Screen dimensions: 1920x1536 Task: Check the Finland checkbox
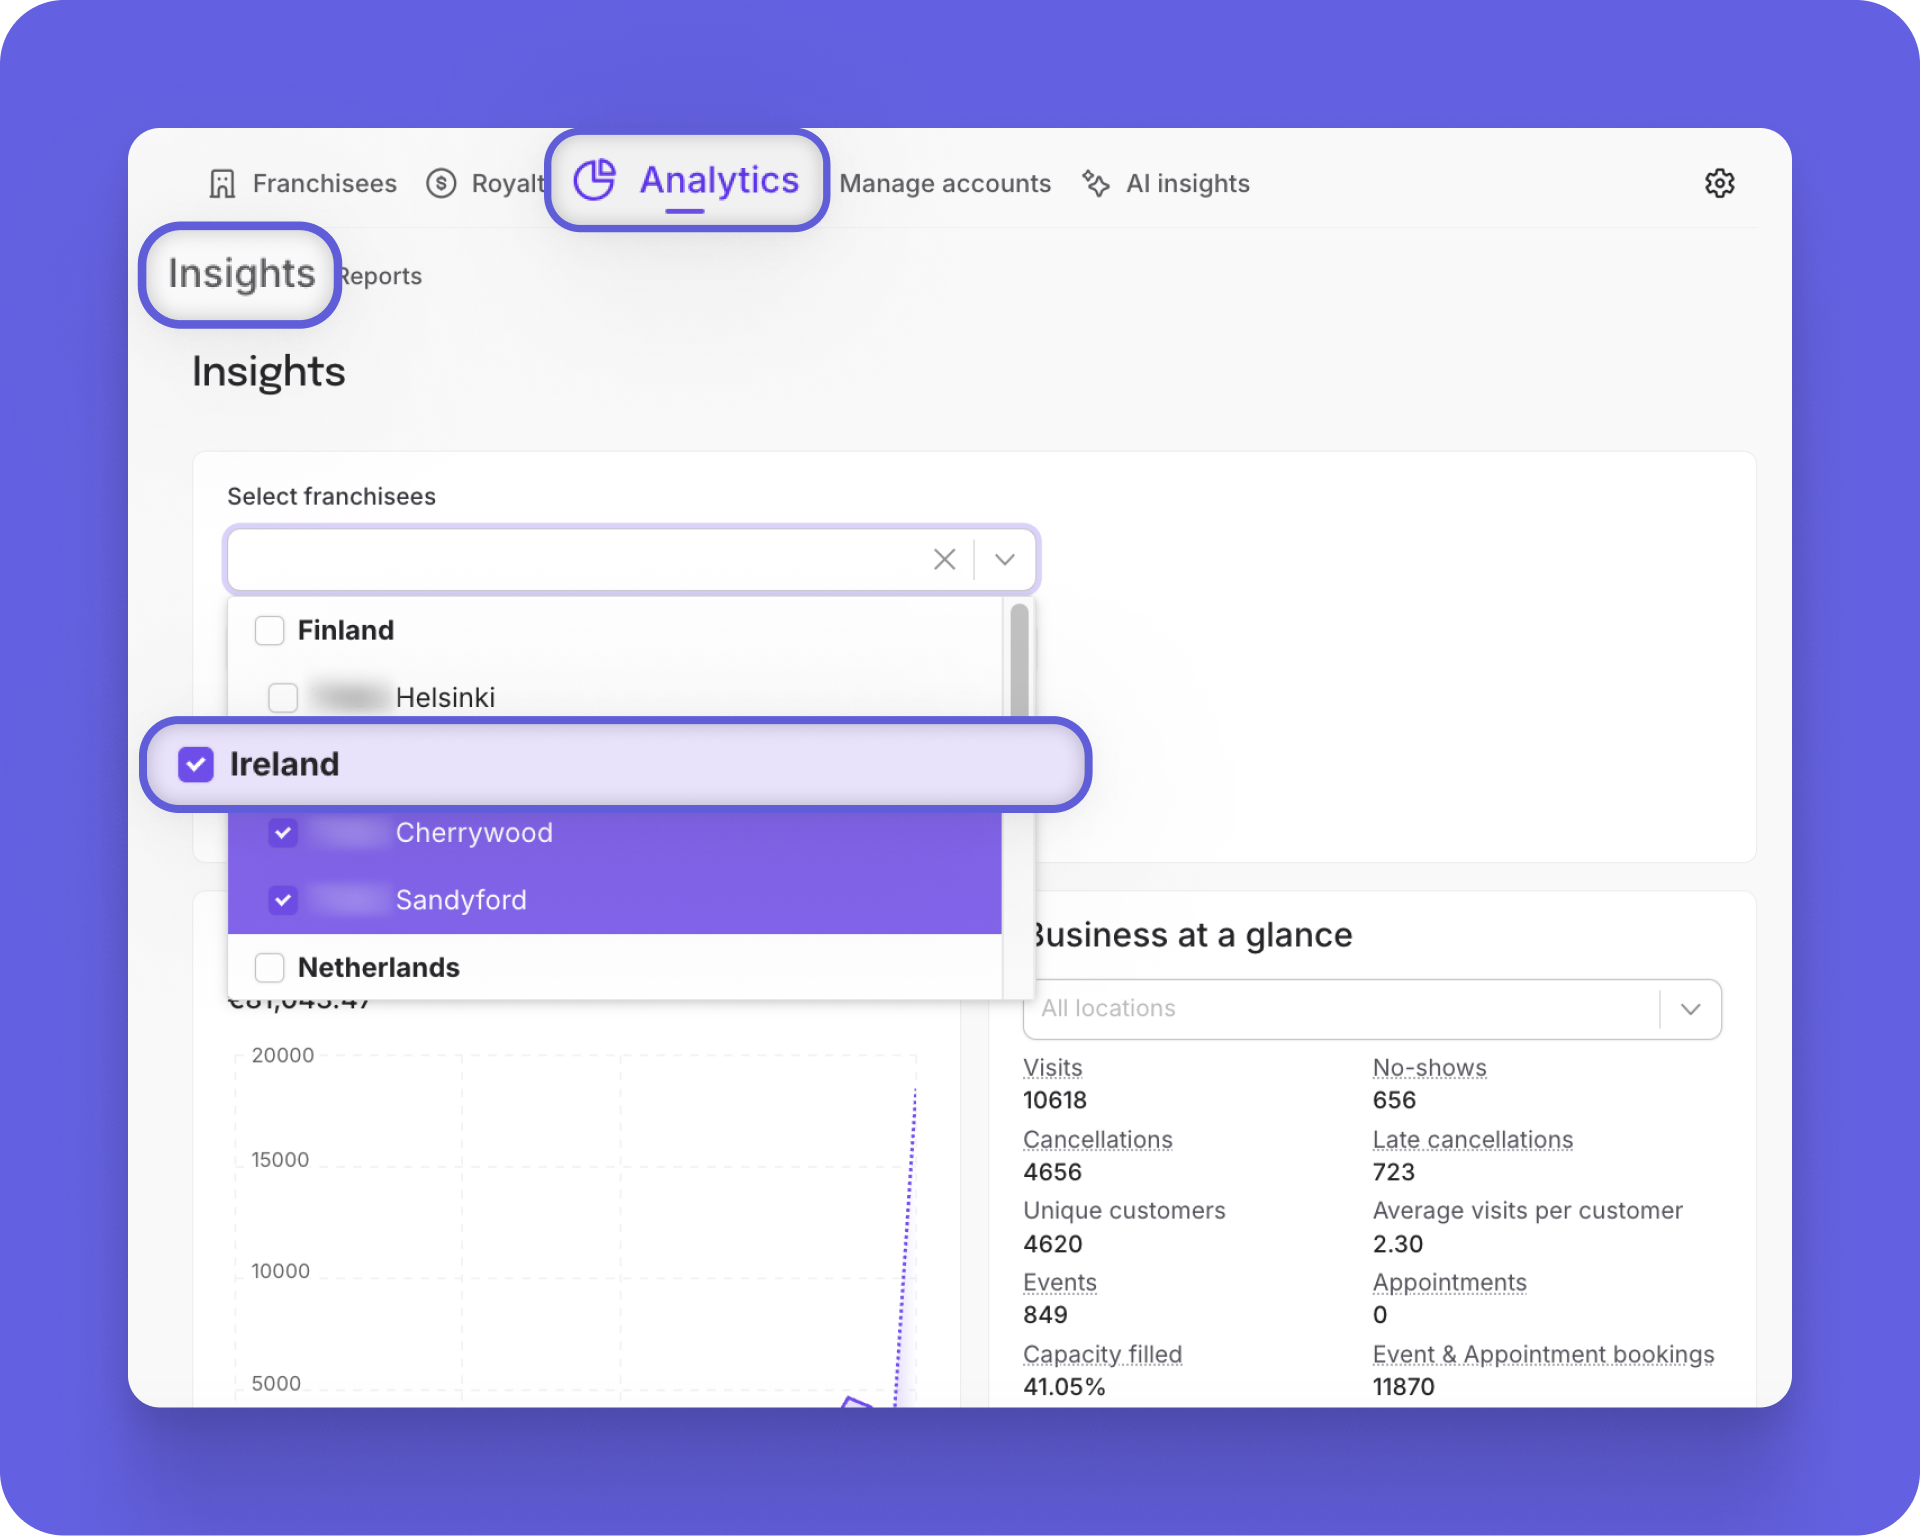(270, 631)
